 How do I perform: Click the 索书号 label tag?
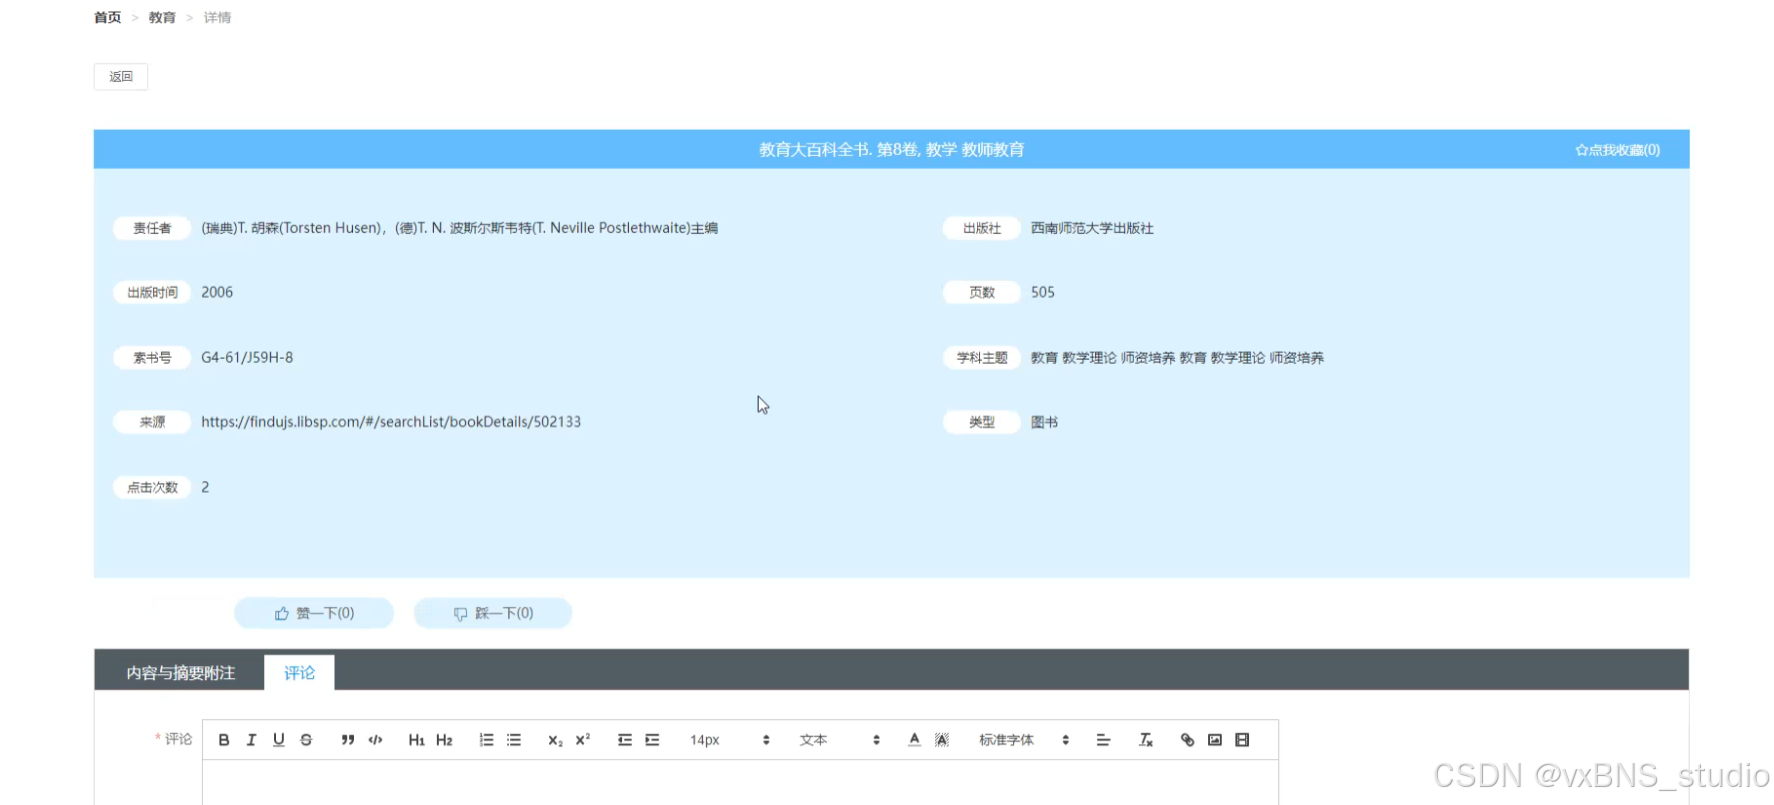[152, 358]
